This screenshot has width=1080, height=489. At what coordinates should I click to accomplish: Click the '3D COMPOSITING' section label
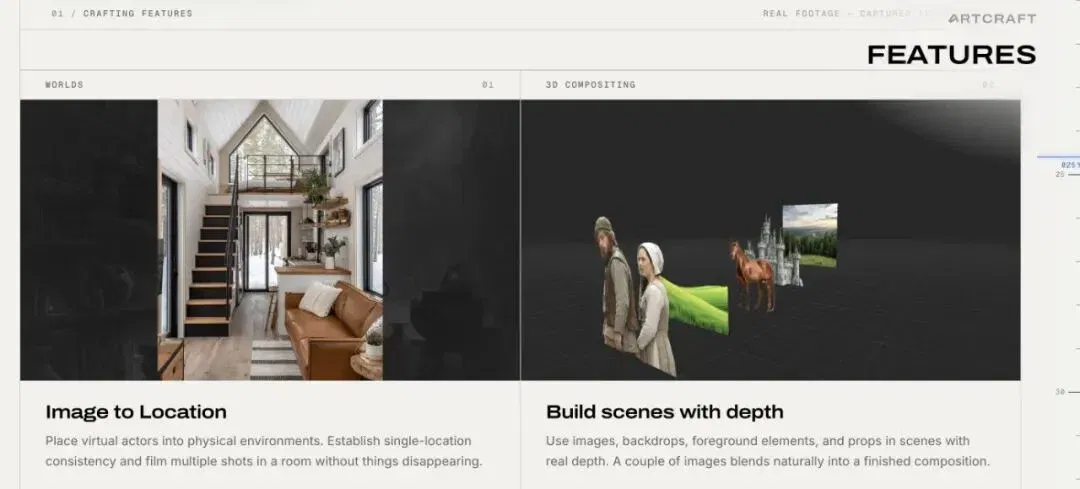point(590,85)
